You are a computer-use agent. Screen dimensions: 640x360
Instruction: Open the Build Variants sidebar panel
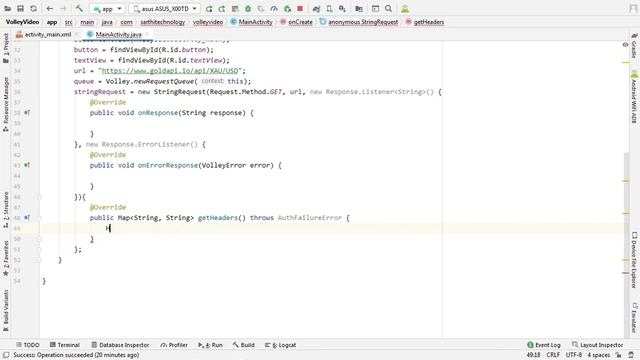click(x=6, y=310)
